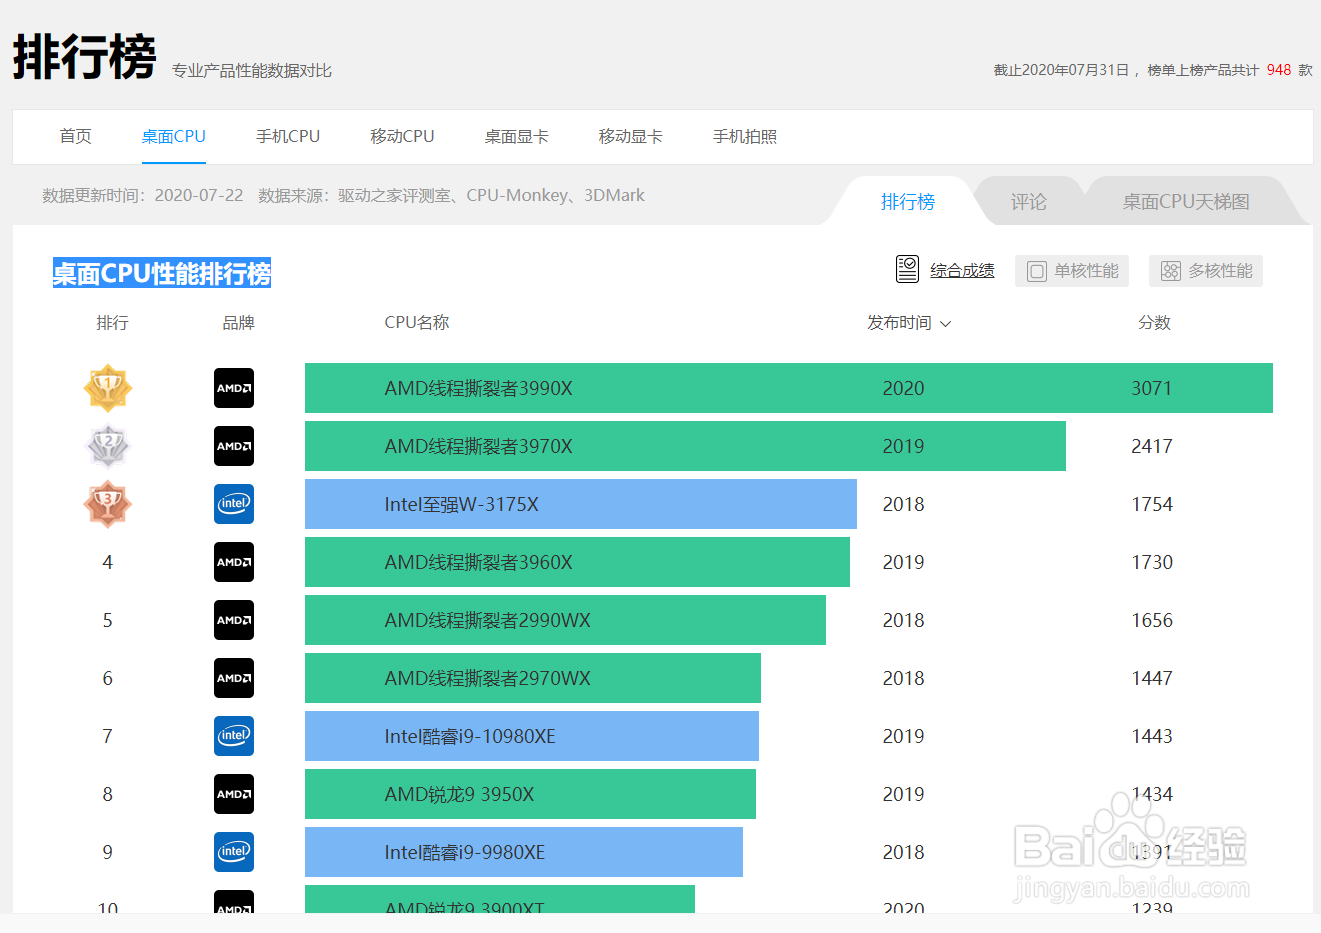Click the Intel酷睿i9-10980XE bar

tap(532, 736)
